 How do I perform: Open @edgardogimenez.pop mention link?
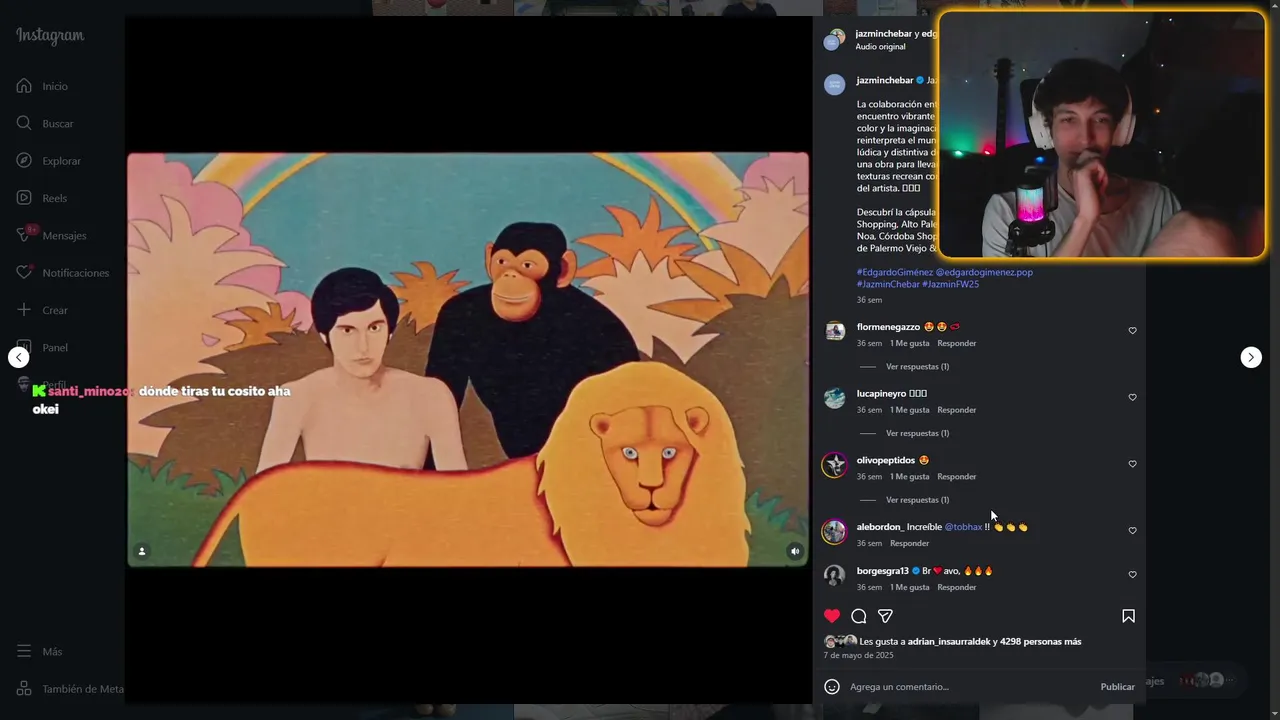(x=984, y=272)
